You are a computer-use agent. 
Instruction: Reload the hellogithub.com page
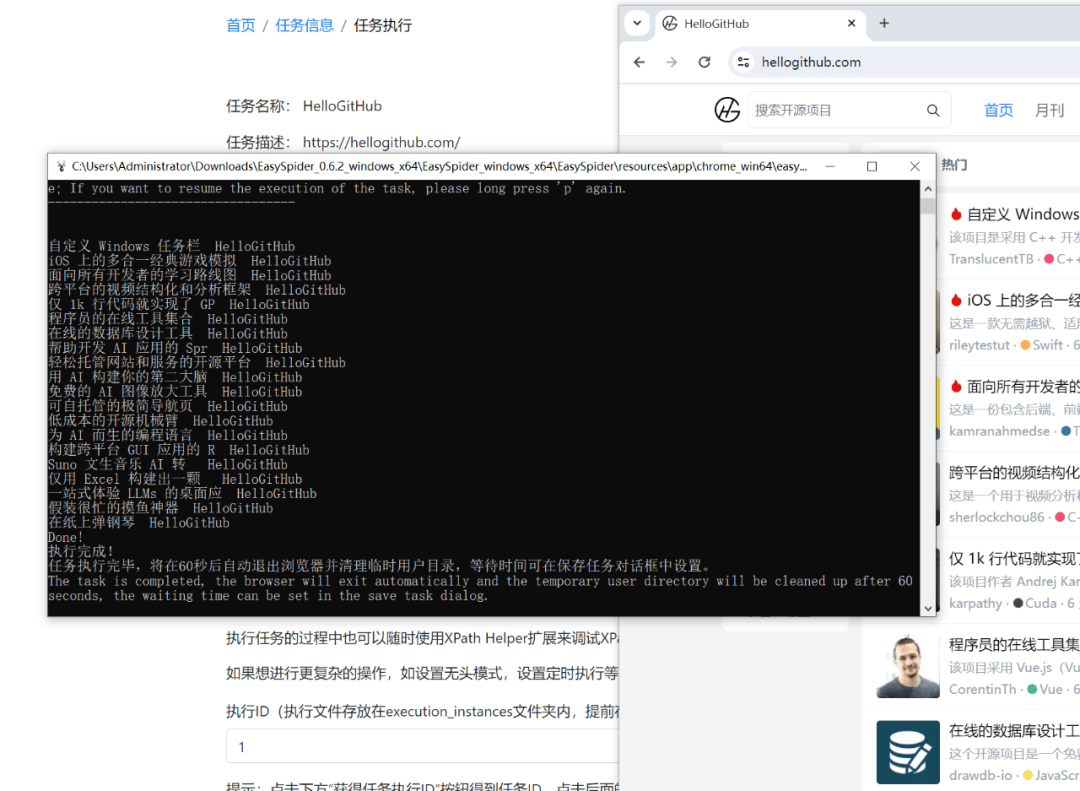click(x=704, y=62)
